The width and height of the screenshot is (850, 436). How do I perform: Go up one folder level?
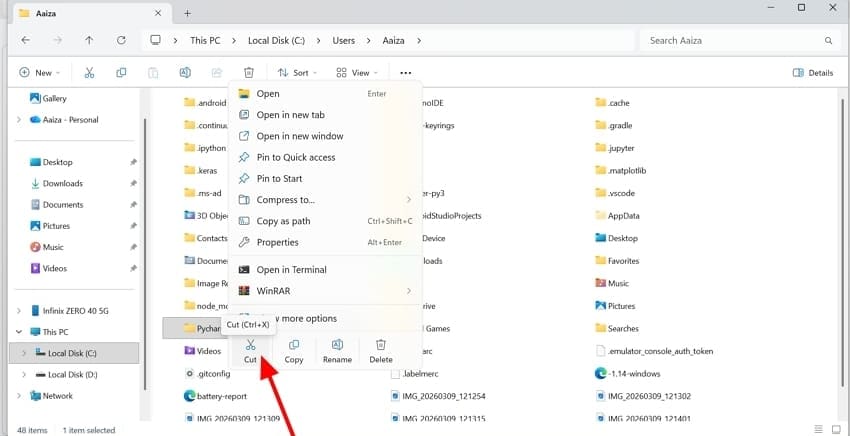coord(89,40)
